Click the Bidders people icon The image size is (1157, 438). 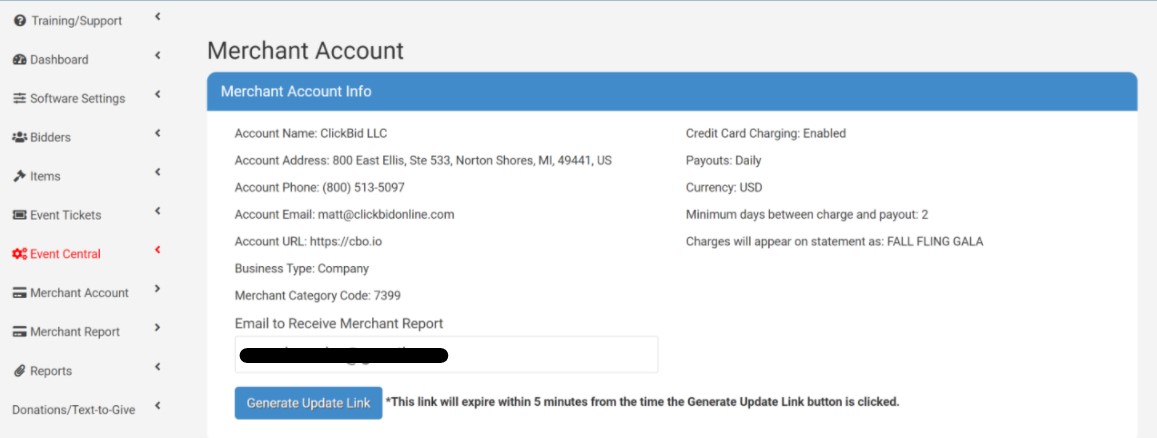point(20,138)
